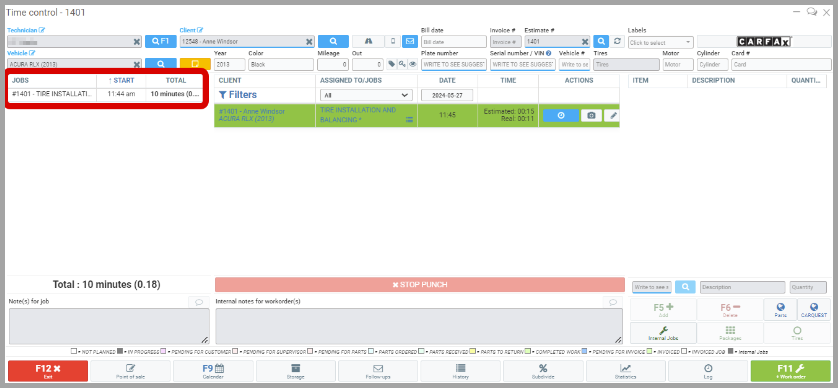The height and width of the screenshot is (388, 838).
Task: Click into the Plate number input field
Action: (x=454, y=65)
